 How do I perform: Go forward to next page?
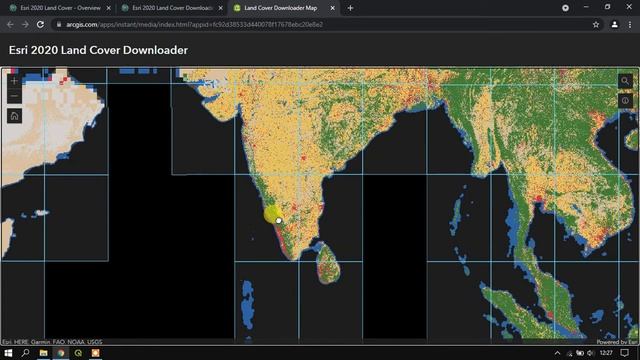click(x=25, y=24)
